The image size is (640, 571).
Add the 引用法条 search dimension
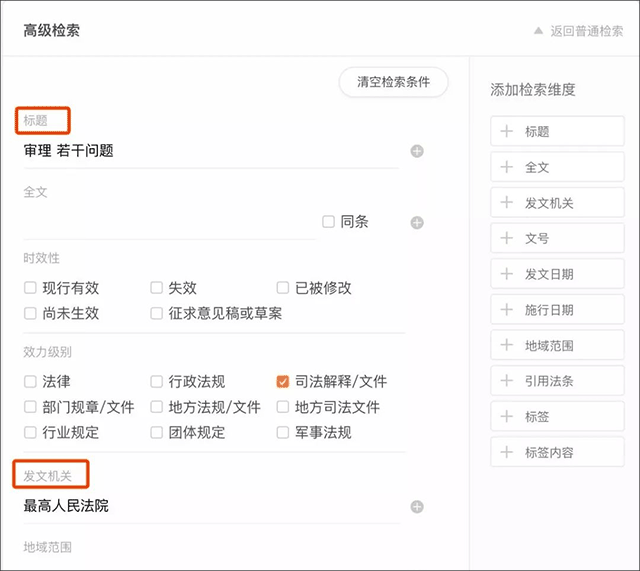(x=557, y=381)
